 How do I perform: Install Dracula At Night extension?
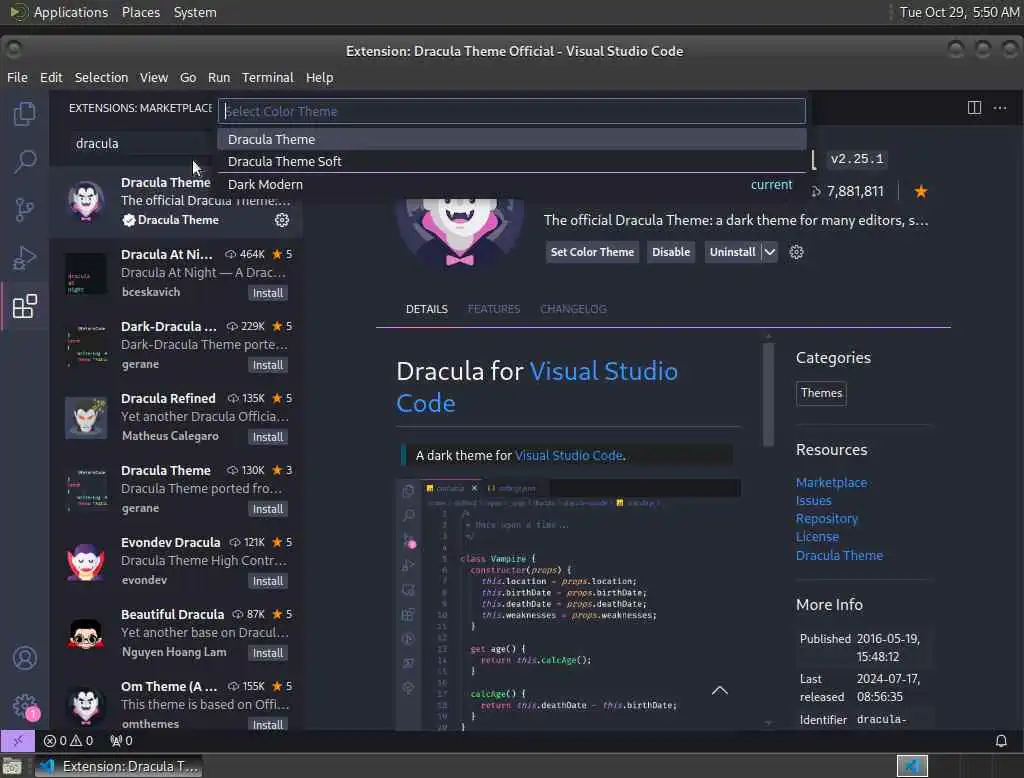click(268, 293)
